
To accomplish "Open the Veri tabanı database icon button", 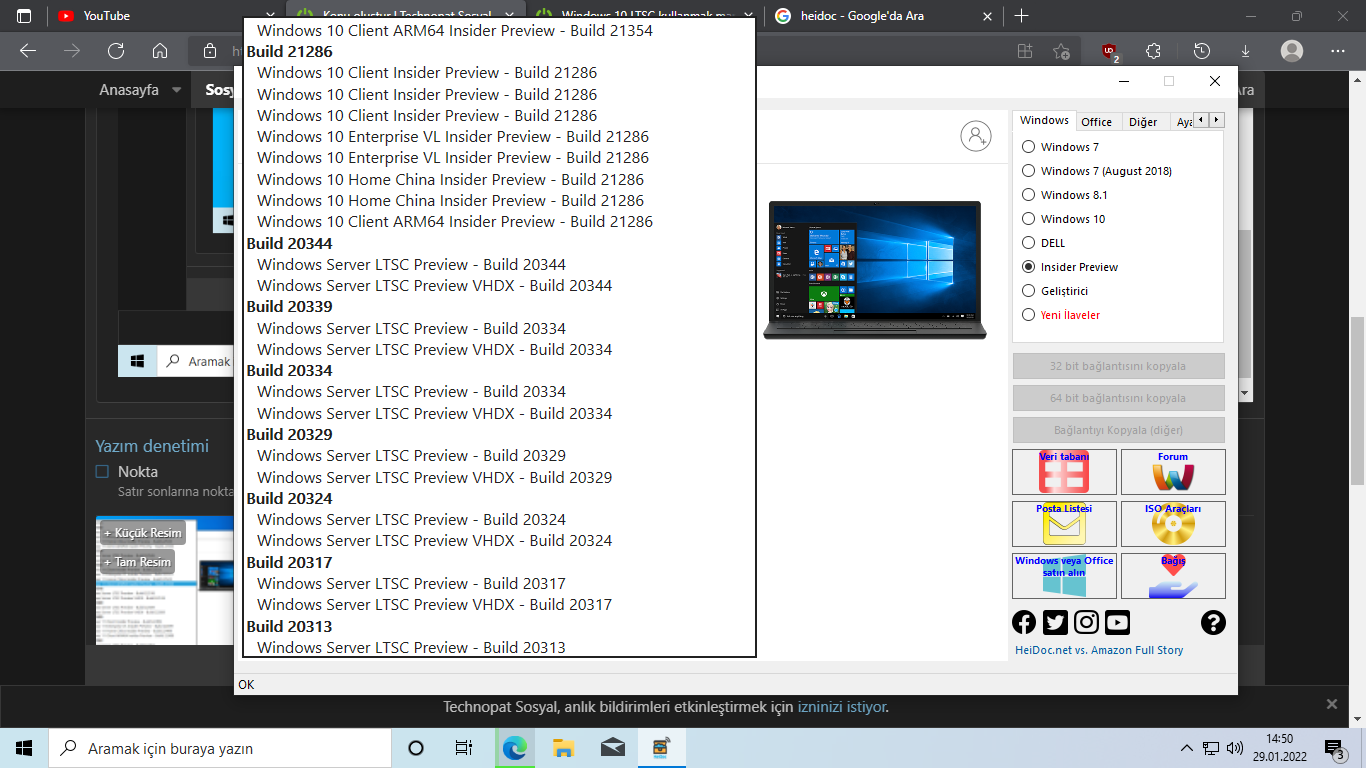I will pos(1064,472).
